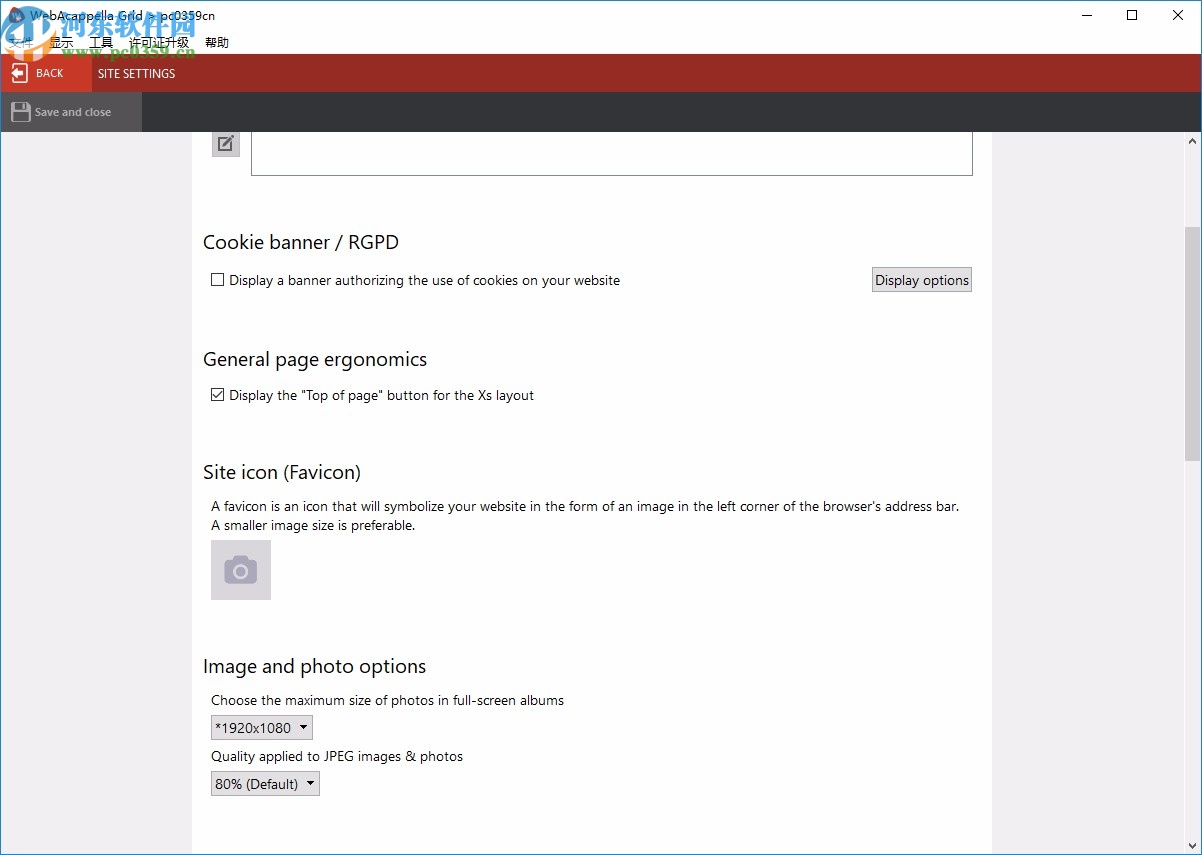The width and height of the screenshot is (1202, 855).
Task: Click the Display options button
Action: [922, 280]
